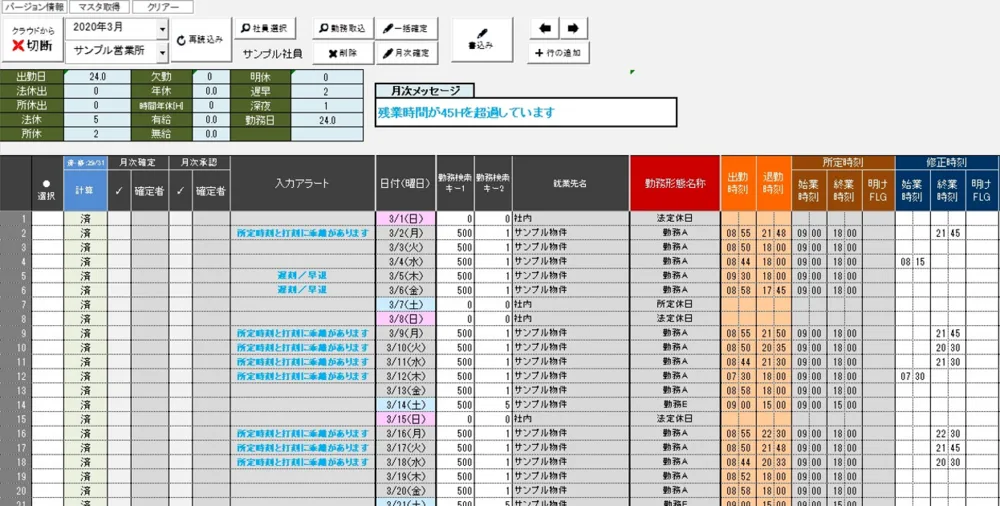Click 法定休日 in the 3/15 row

(x=675, y=419)
